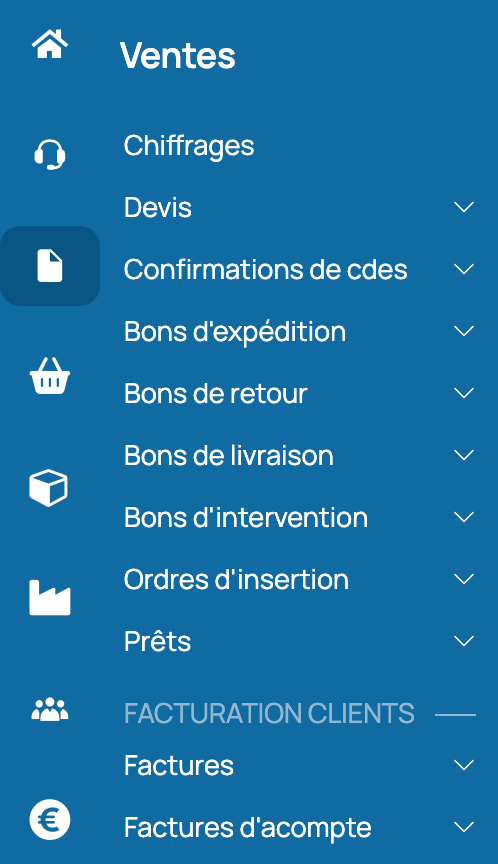Select Bons de retour menu item

click(215, 393)
